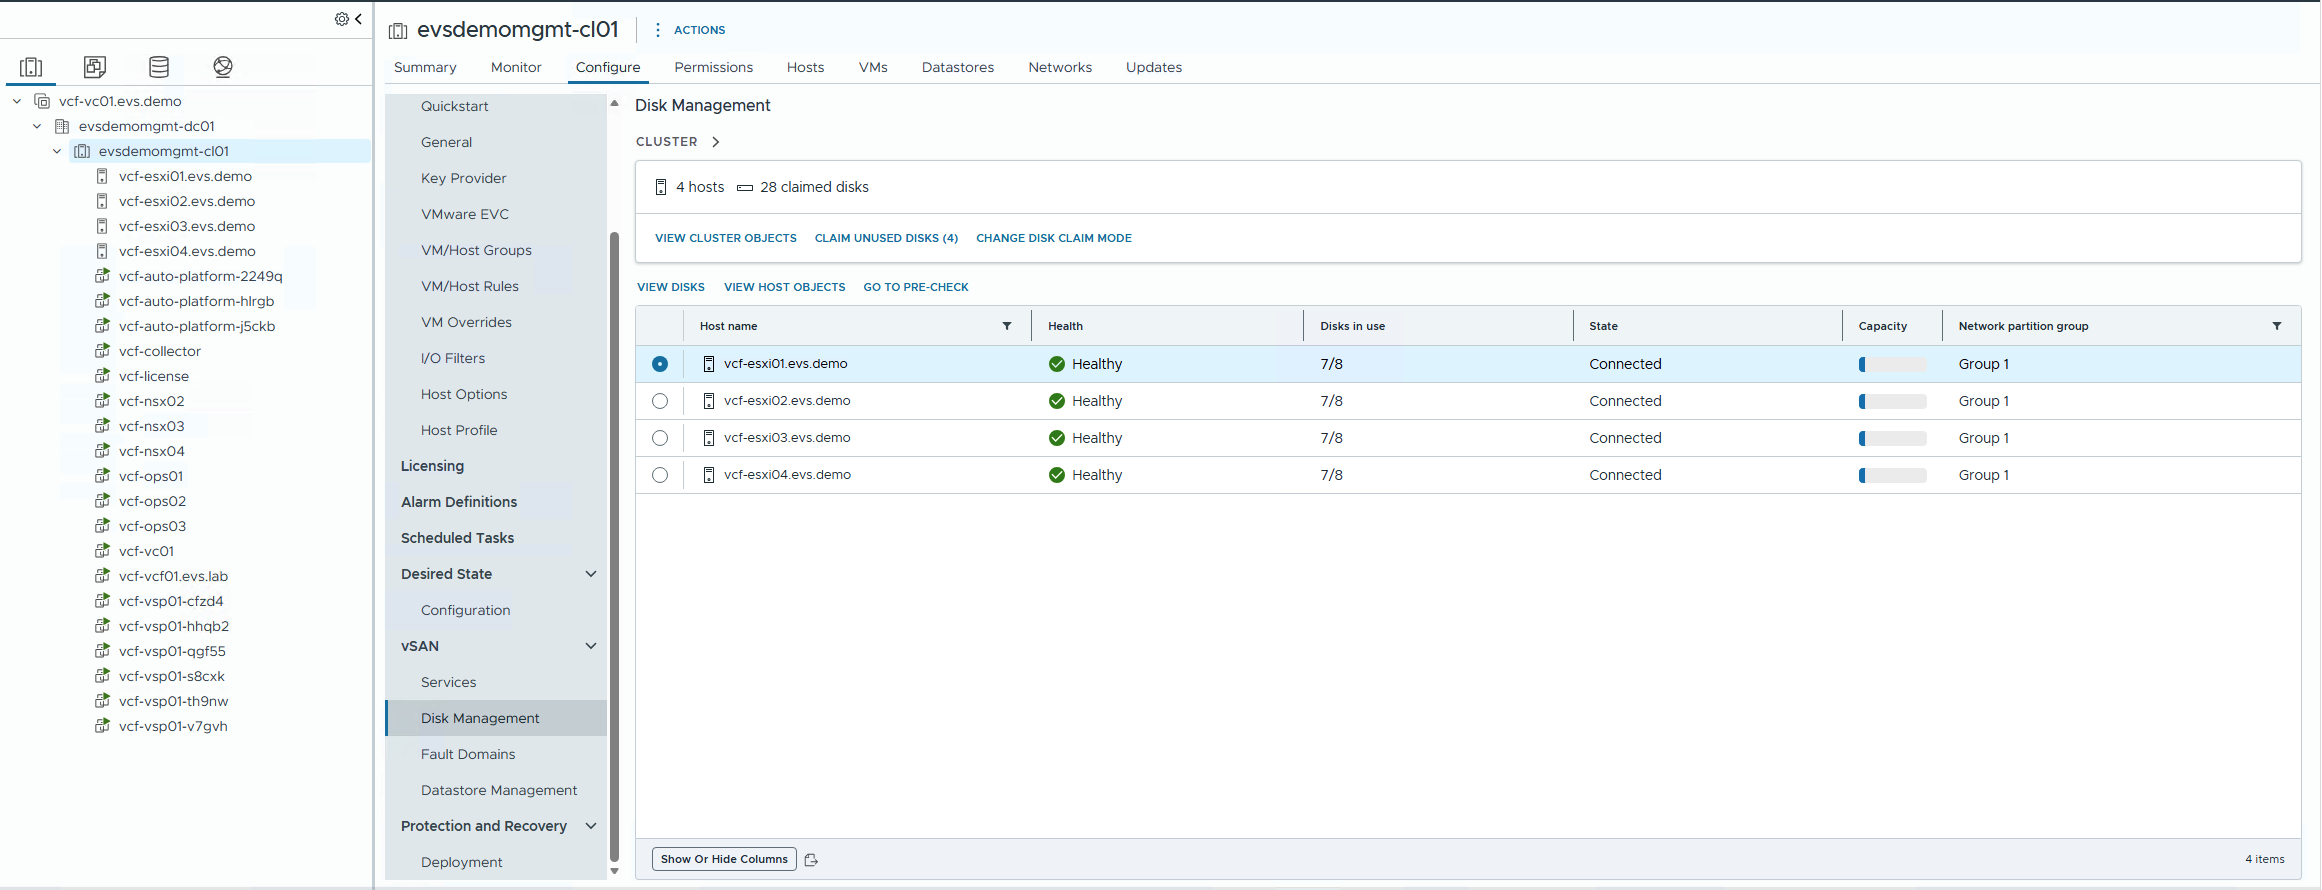Click the sidebar settings gear icon
Viewport: 2322px width, 890px height.
click(342, 19)
